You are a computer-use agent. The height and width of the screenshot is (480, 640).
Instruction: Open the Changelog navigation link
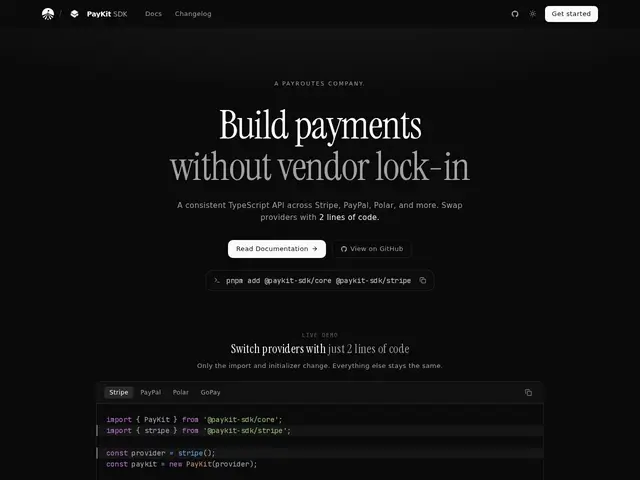[193, 14]
